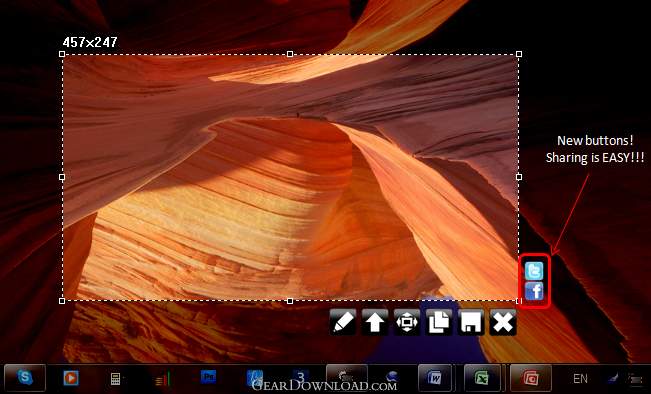Open the red camera app in taskbar
The width and height of the screenshot is (651, 394).
coord(531,378)
